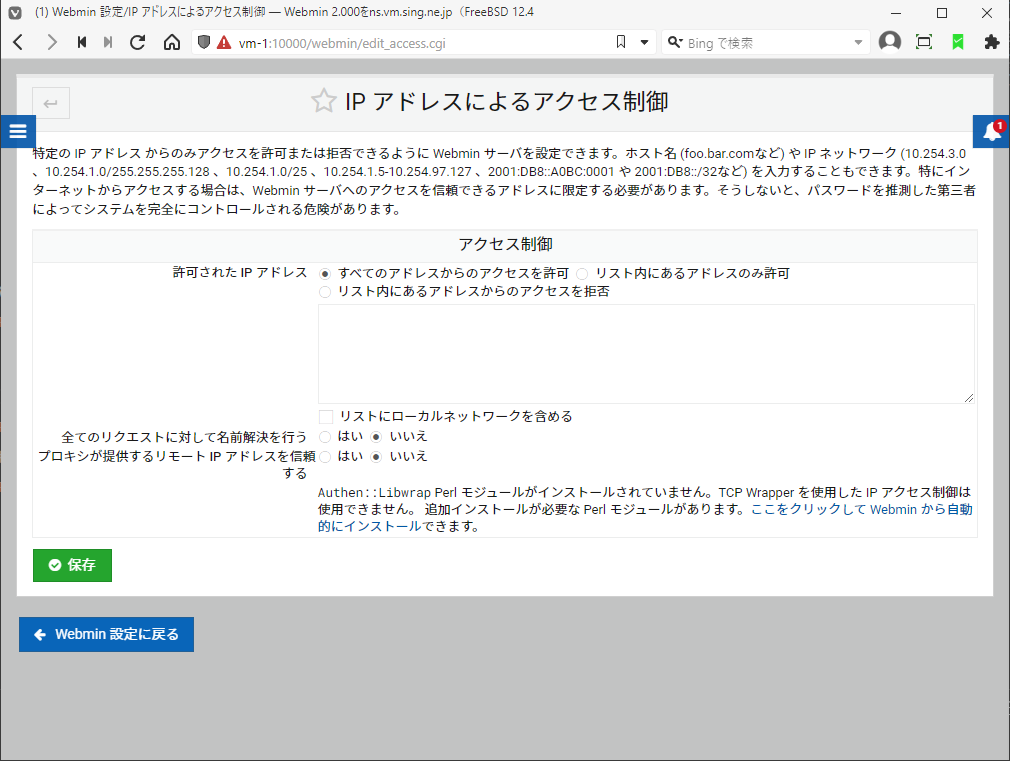The image size is (1010, 761).
Task: Select いいえ for name resolution
Action: pyautogui.click(x=376, y=437)
